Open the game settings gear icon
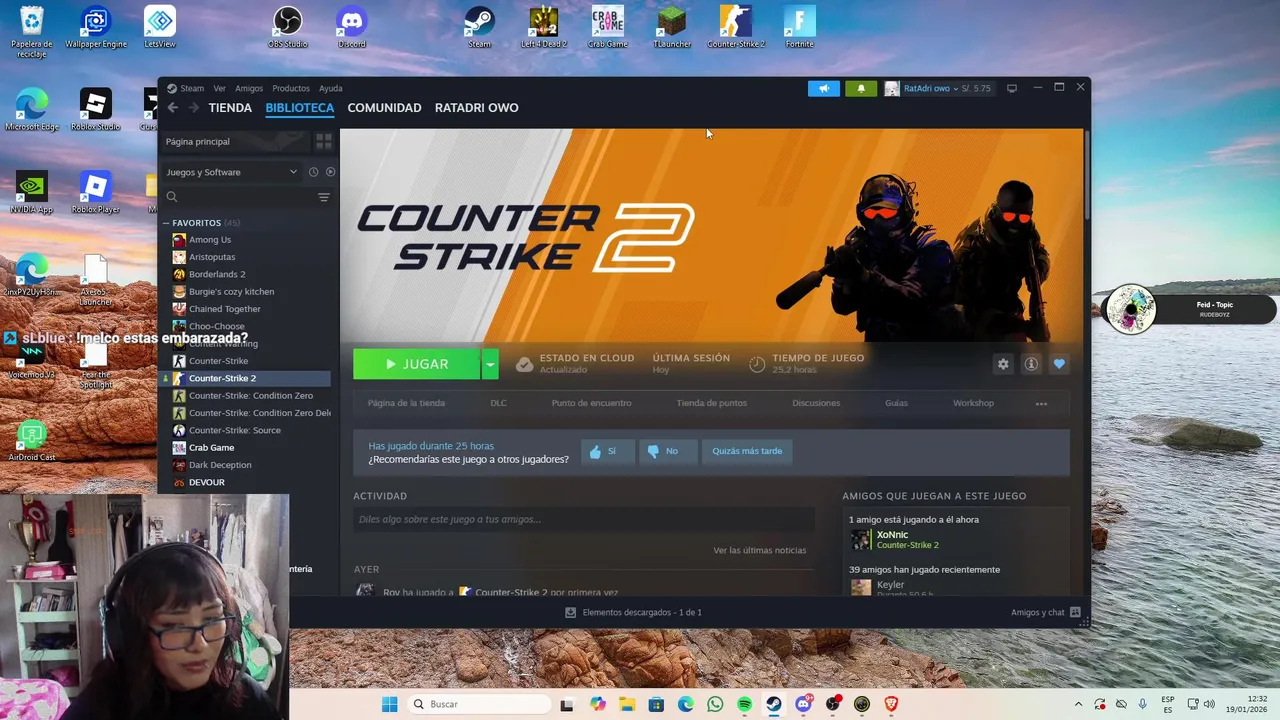This screenshot has width=1280, height=720. 1003,364
